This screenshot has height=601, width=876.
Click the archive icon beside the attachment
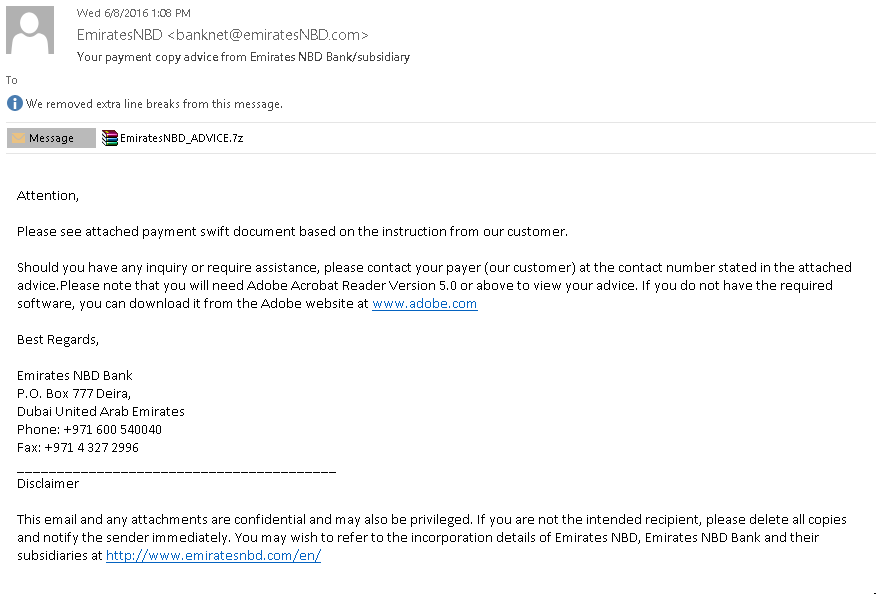[x=110, y=138]
